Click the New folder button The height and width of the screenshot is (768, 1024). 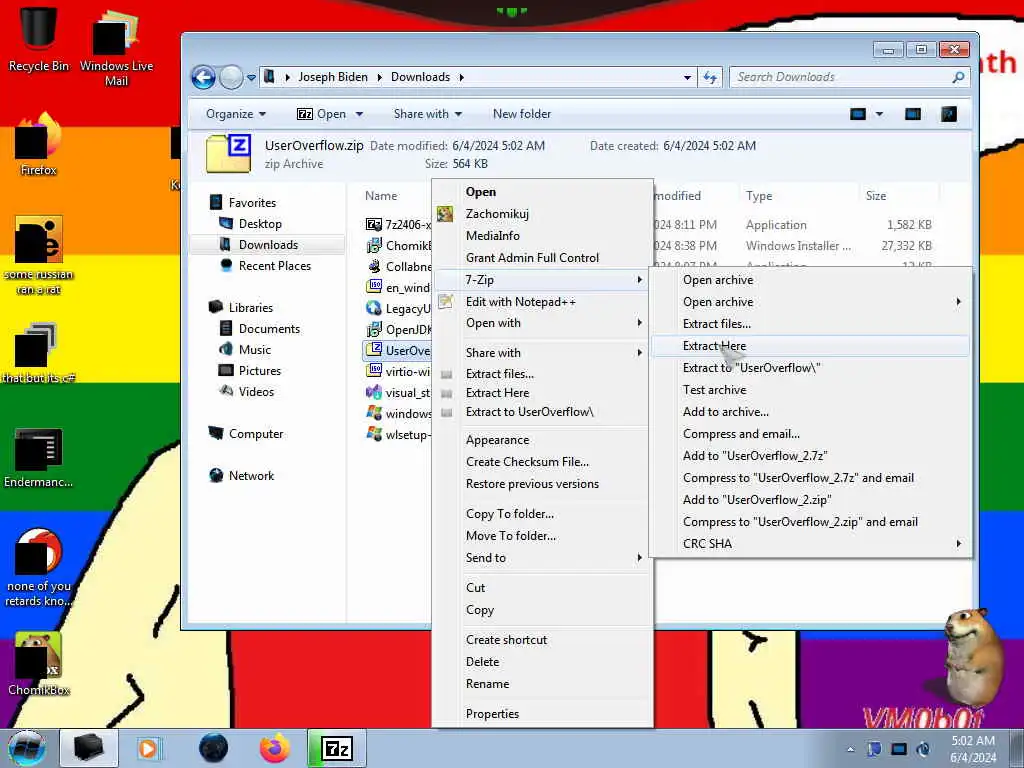(522, 114)
